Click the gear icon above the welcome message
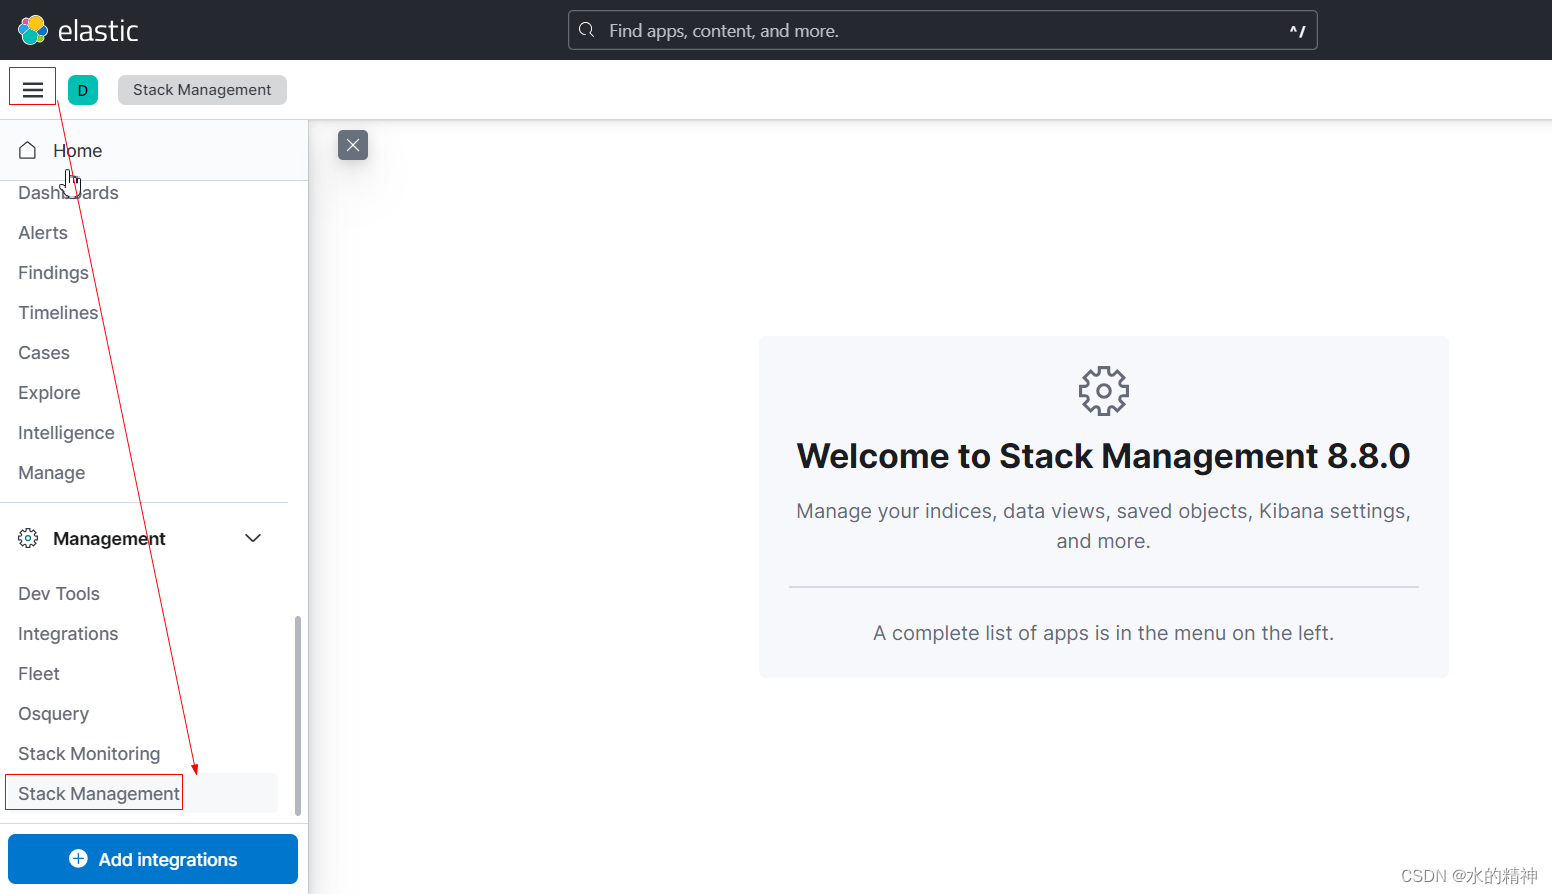Viewport: 1552px width, 894px height. tap(1103, 390)
